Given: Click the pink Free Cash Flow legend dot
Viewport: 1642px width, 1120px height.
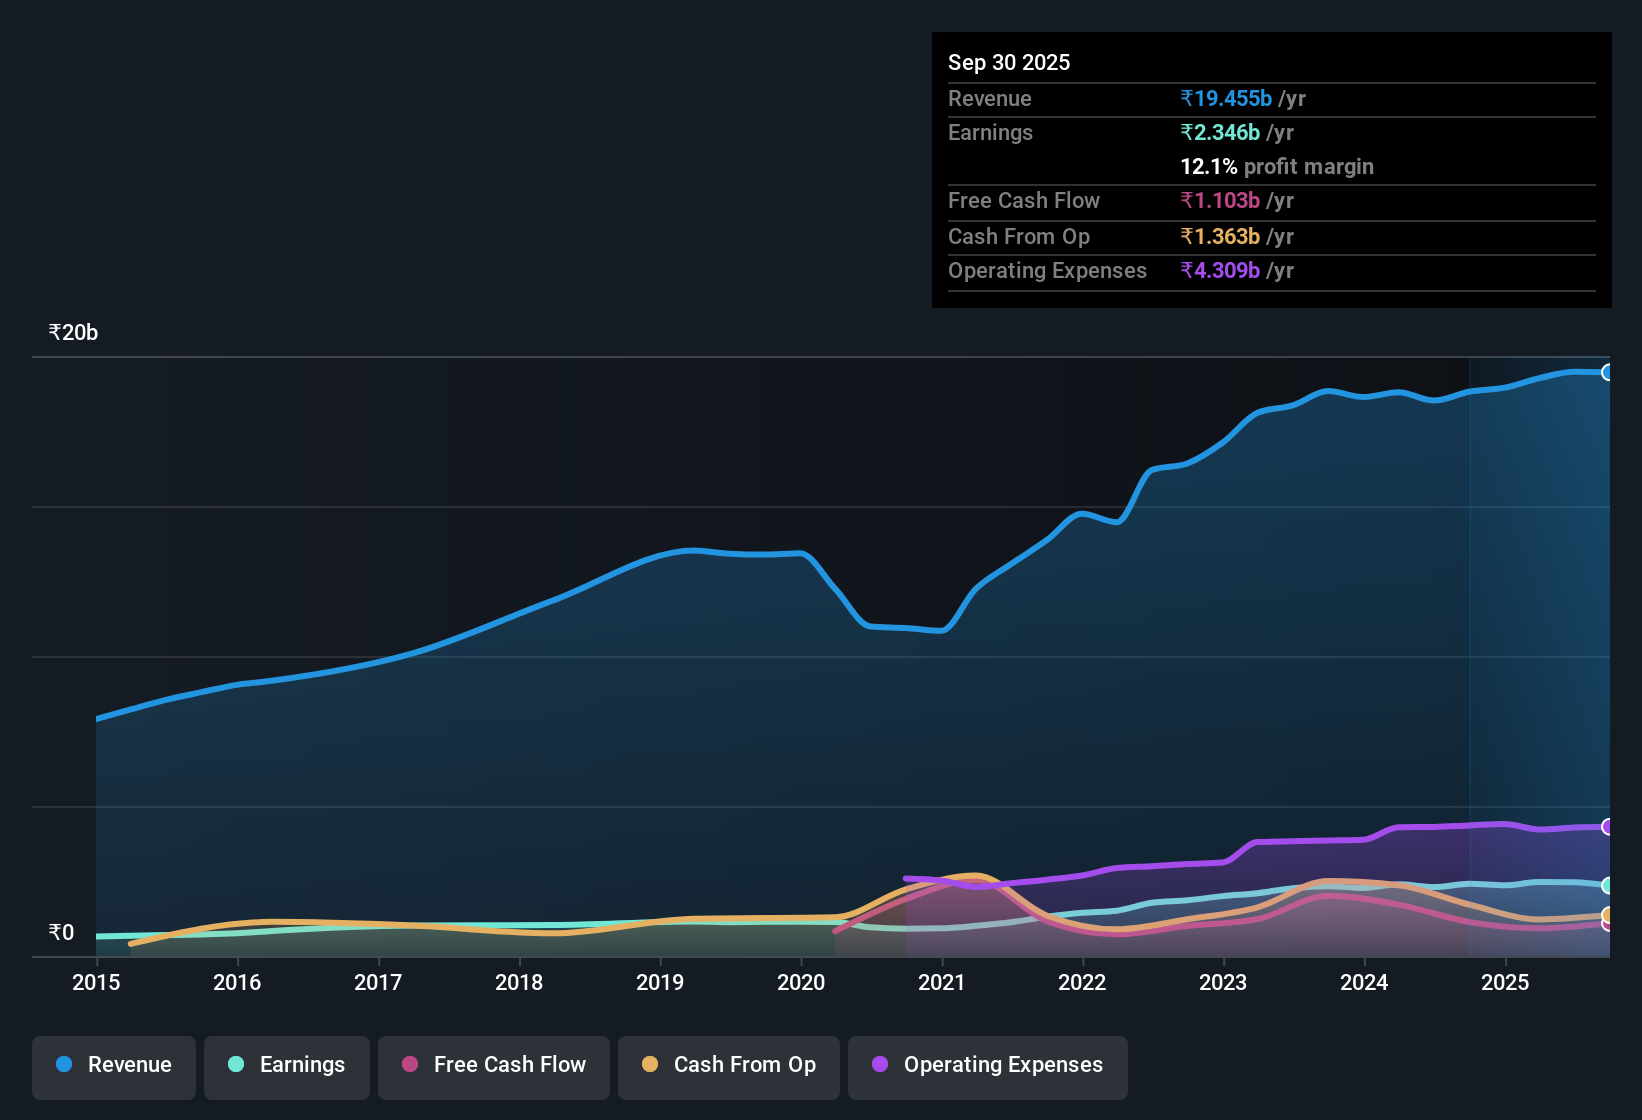Looking at the screenshot, I should pos(410,1065).
